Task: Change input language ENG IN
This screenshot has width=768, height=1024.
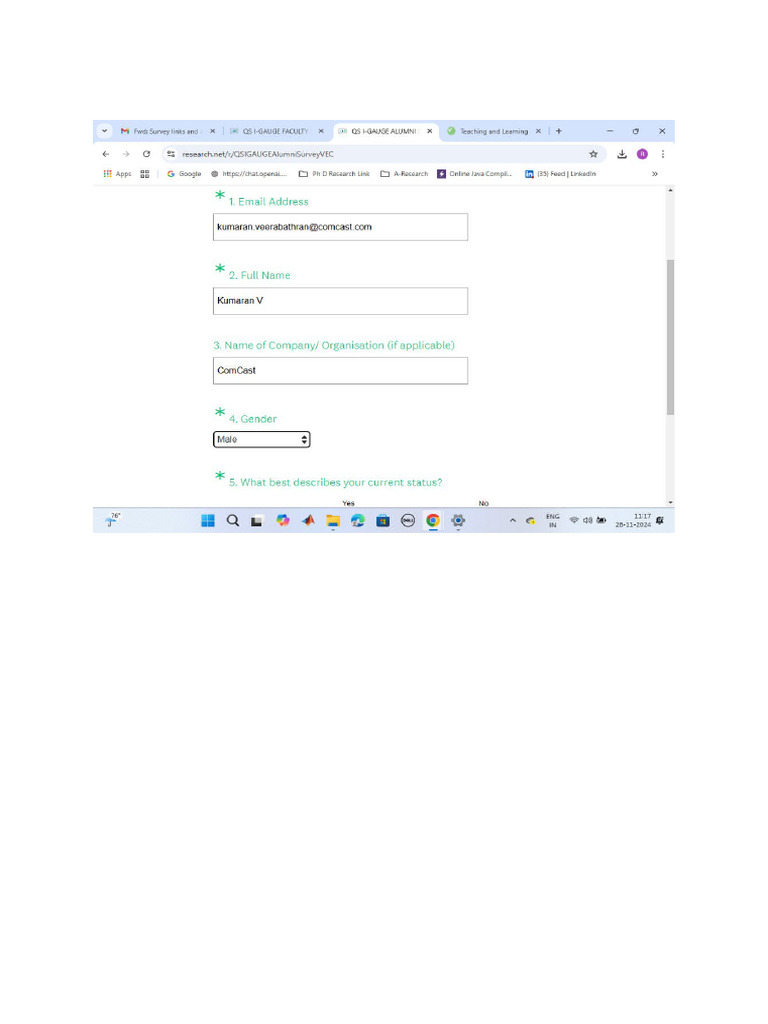Action: [552, 520]
